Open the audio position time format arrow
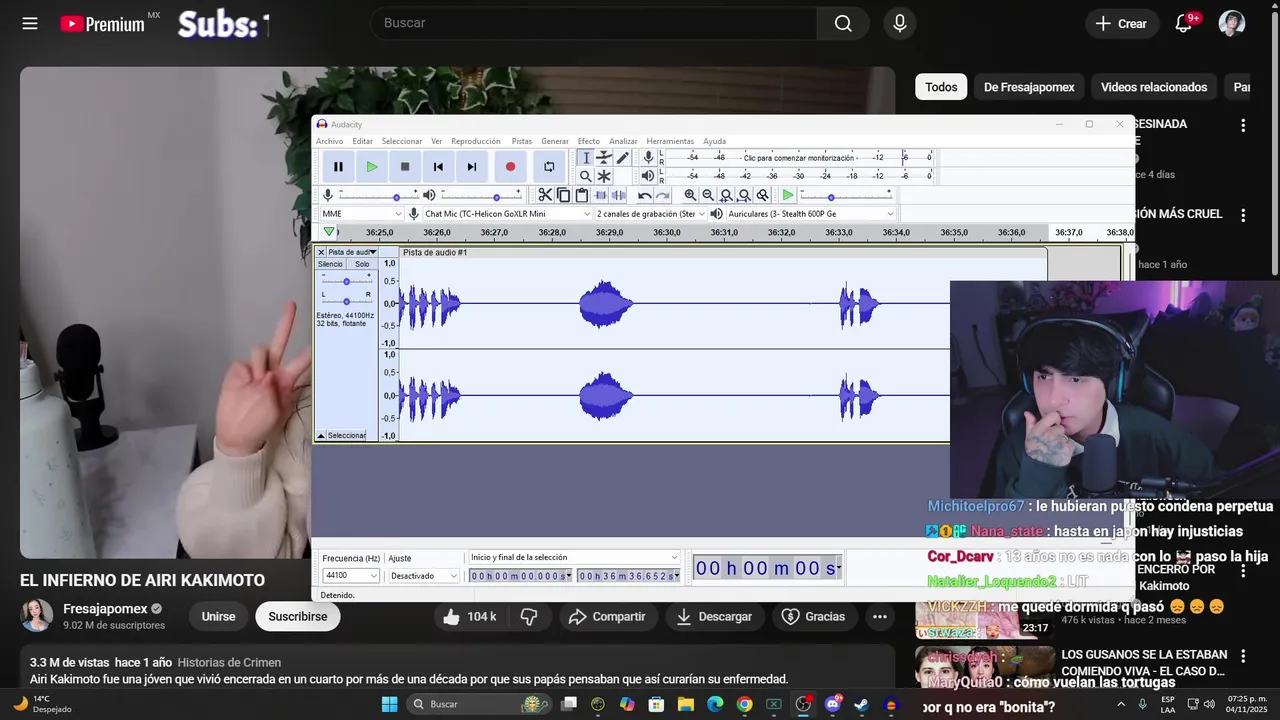 click(839, 568)
